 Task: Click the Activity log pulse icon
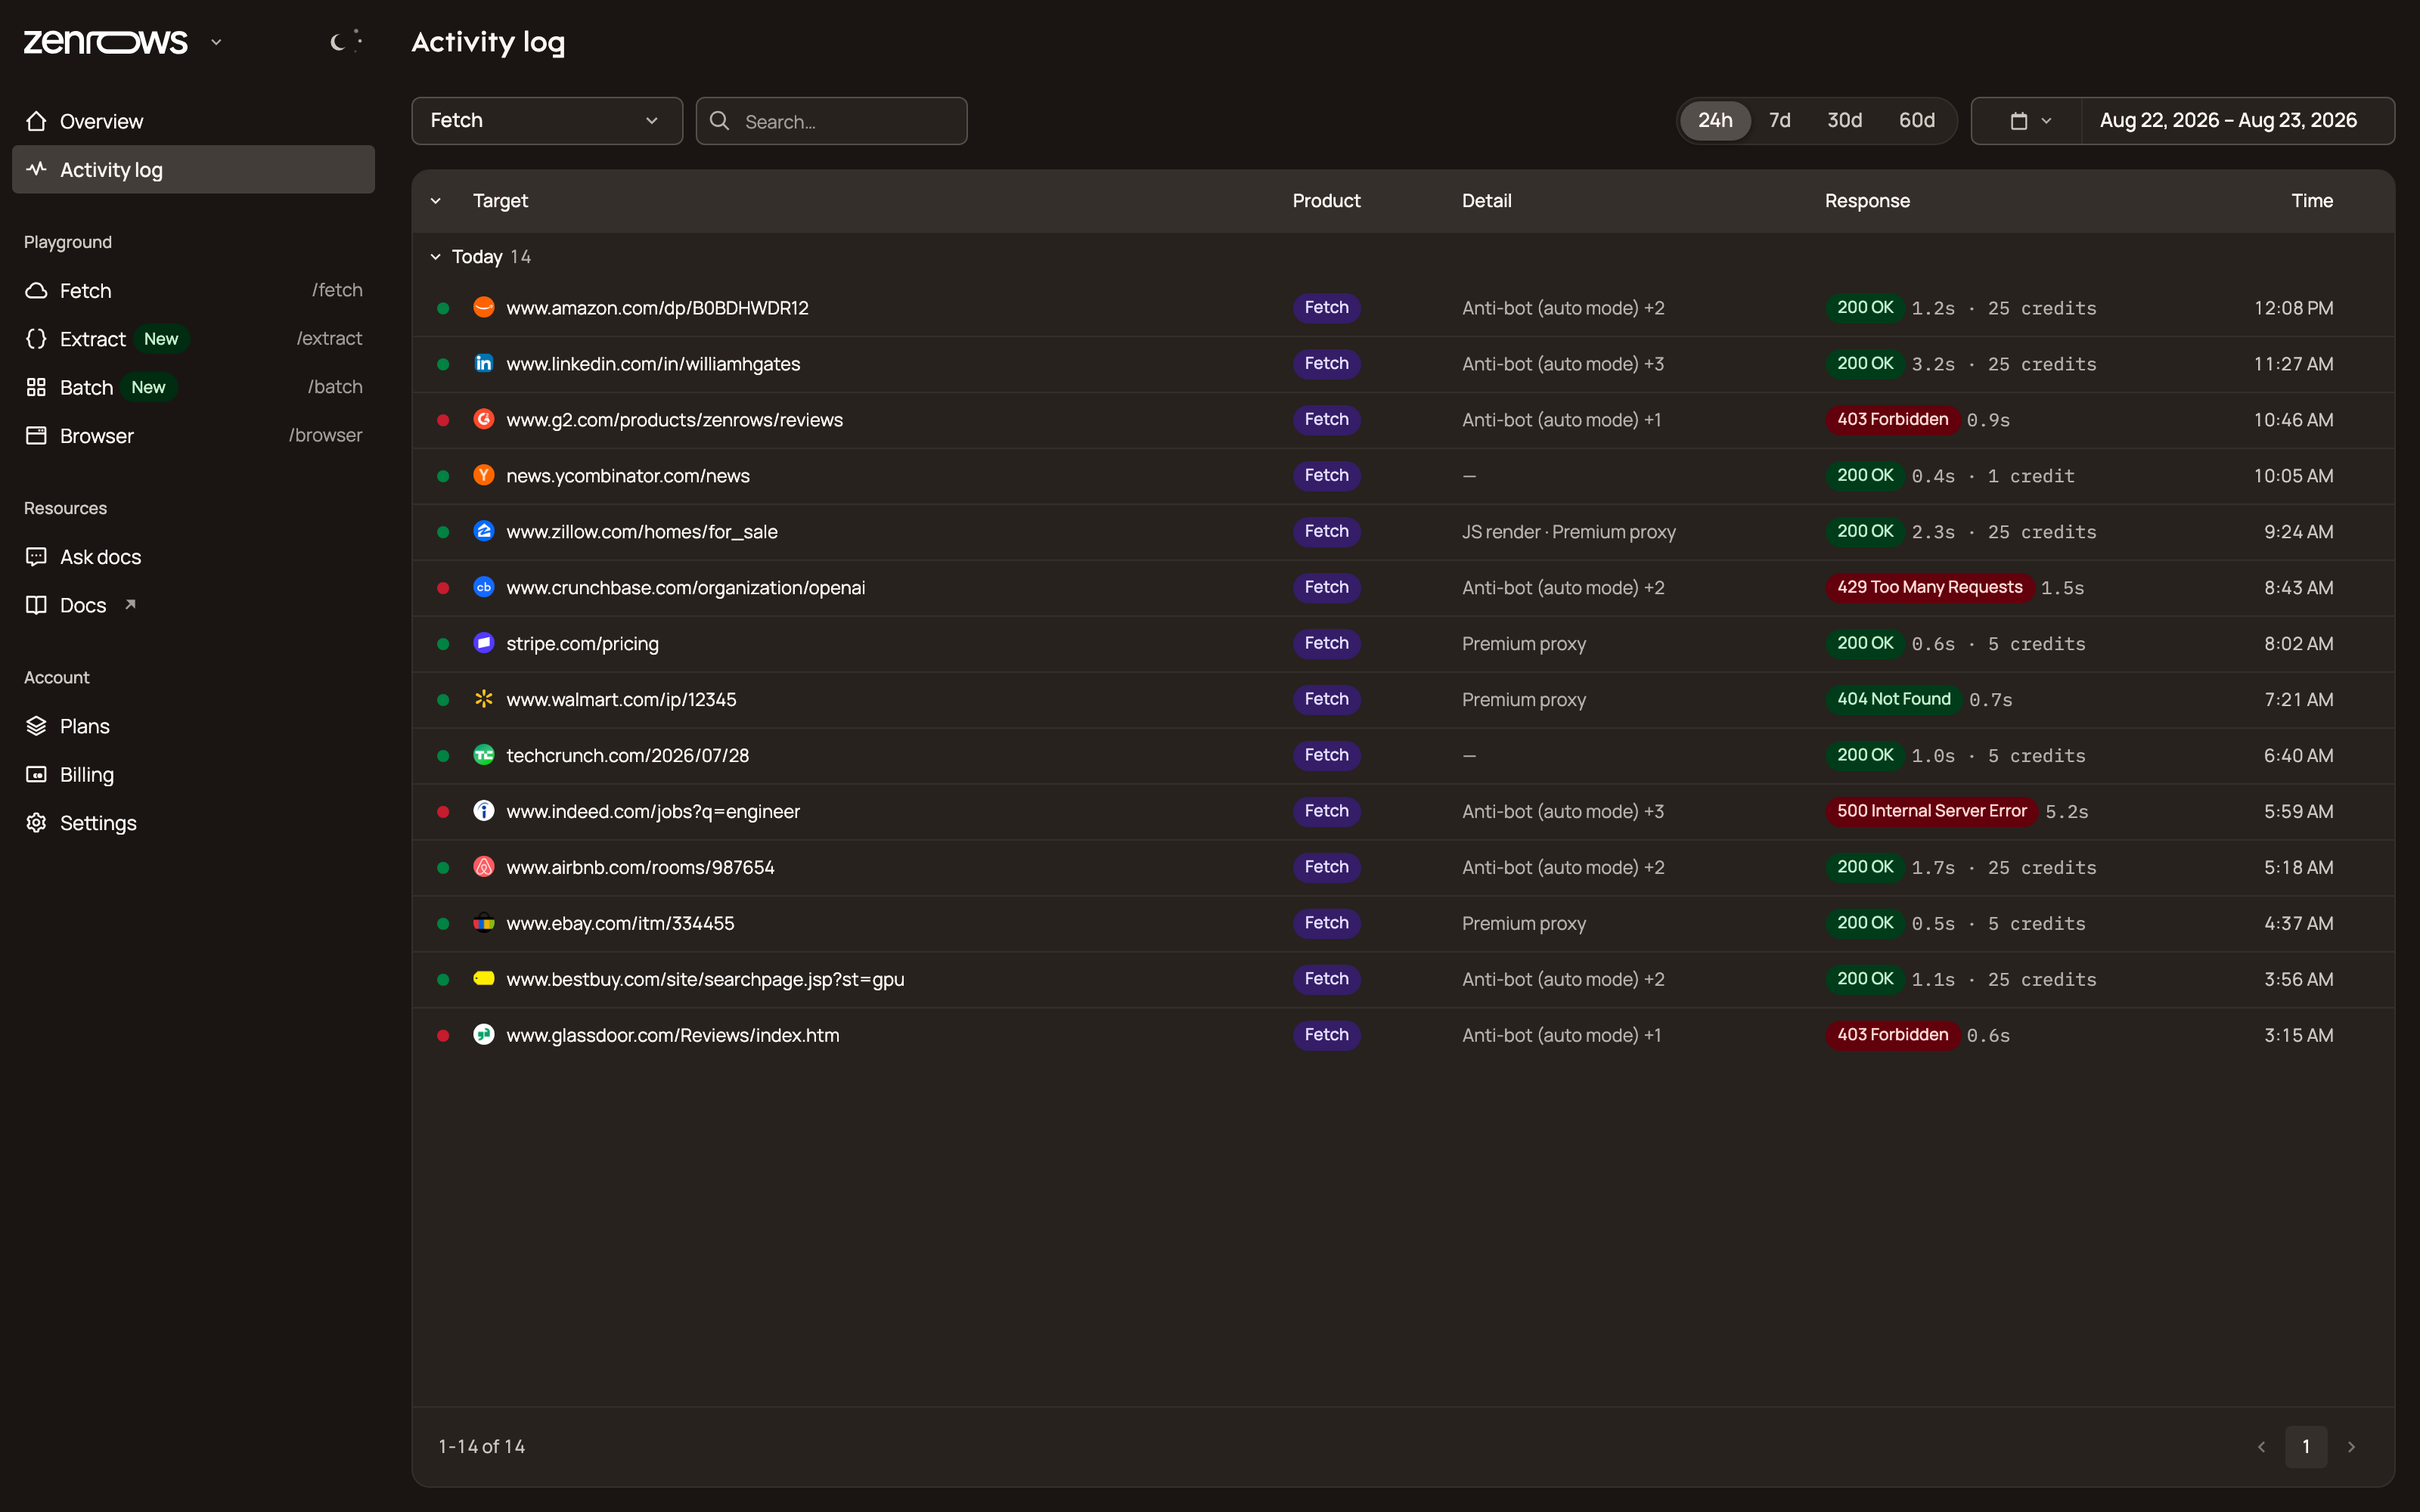tap(37, 169)
